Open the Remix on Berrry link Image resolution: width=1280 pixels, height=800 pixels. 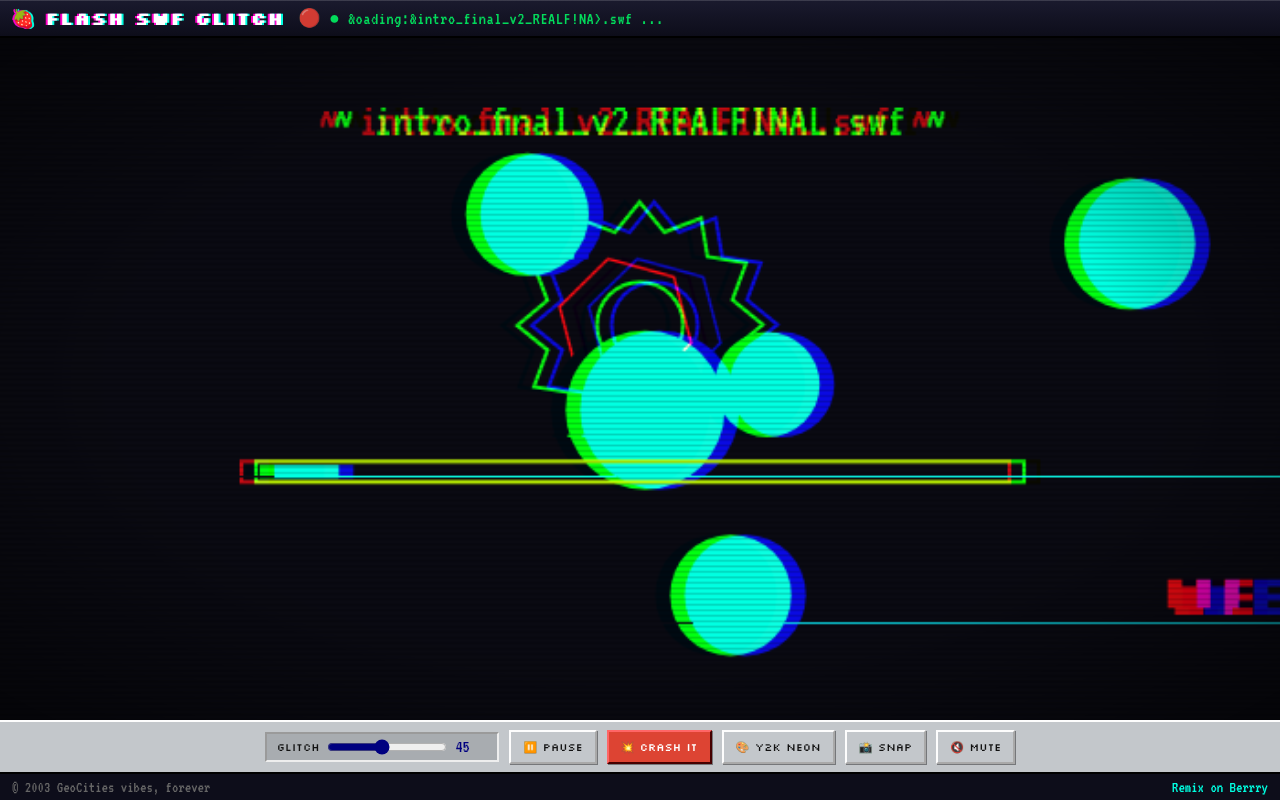pyautogui.click(x=1219, y=788)
